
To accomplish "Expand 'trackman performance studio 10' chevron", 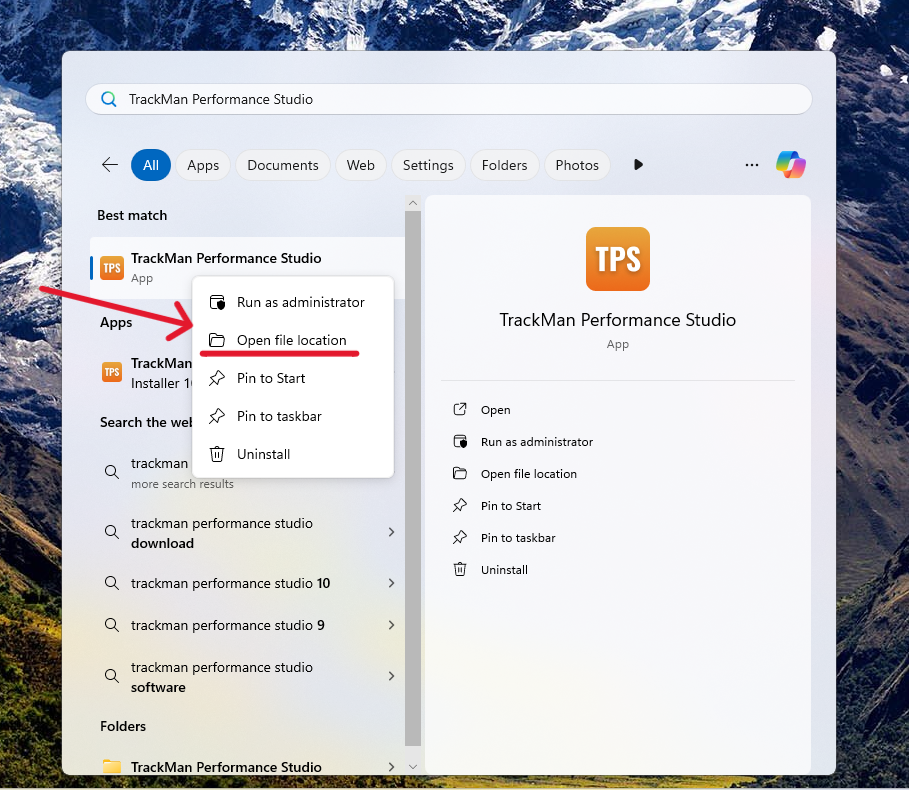I will [391, 583].
